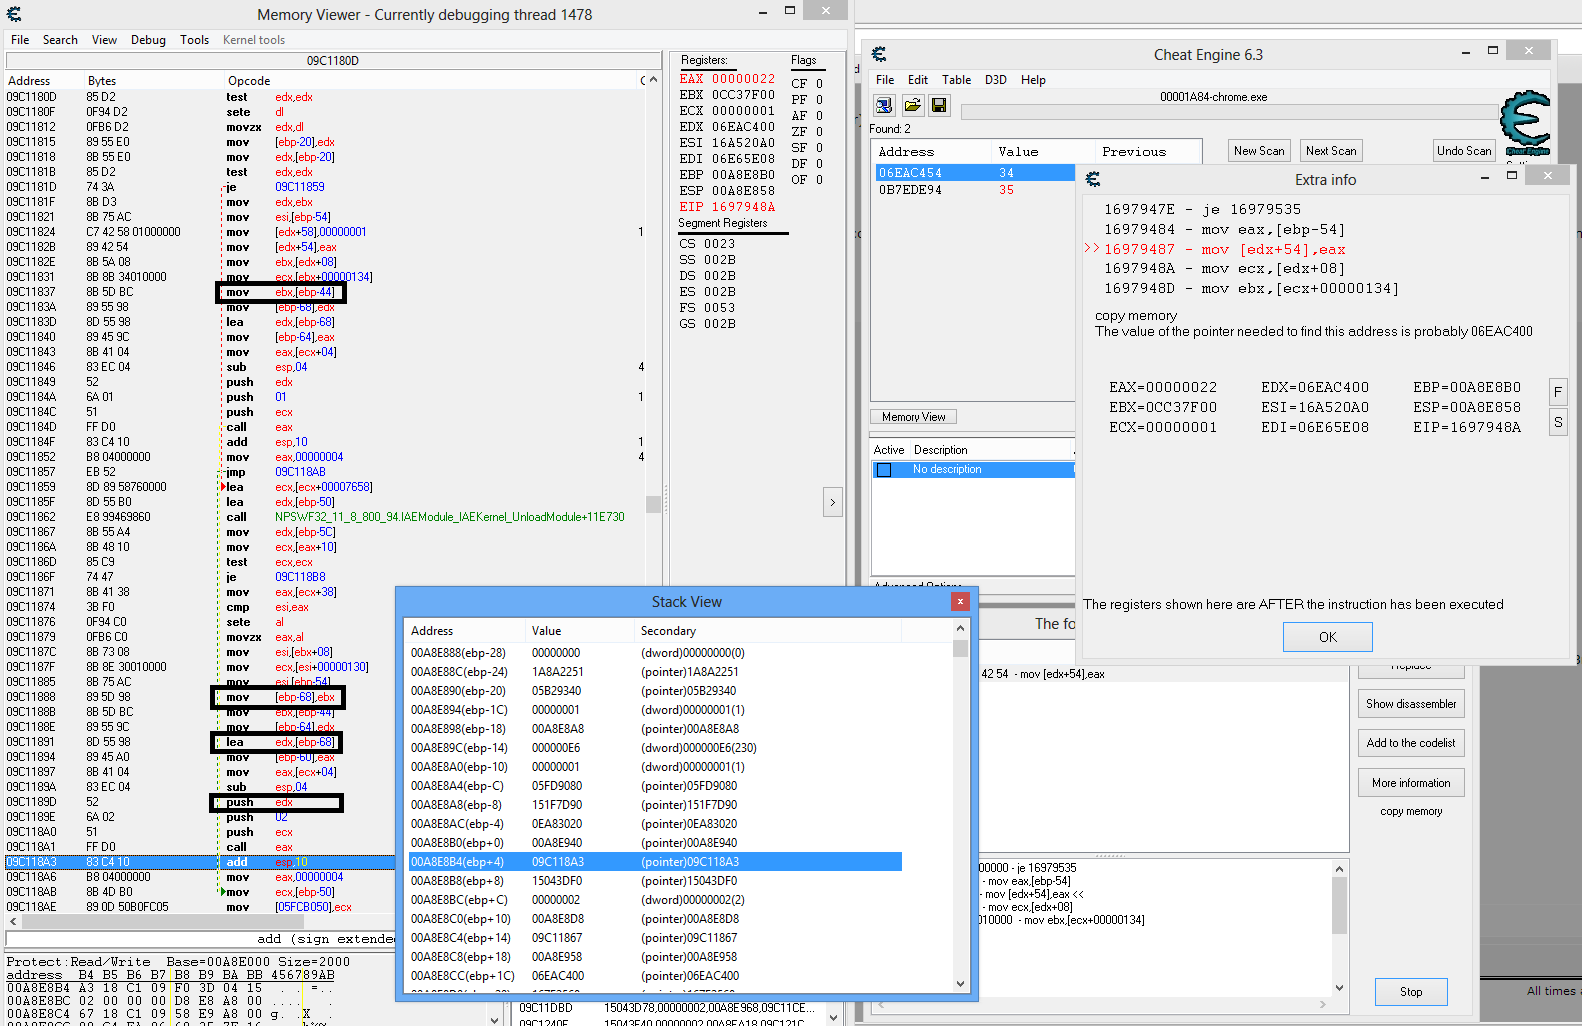The width and height of the screenshot is (1582, 1026).
Task: Expand registers panel with the right arrow button
Action: point(832,502)
